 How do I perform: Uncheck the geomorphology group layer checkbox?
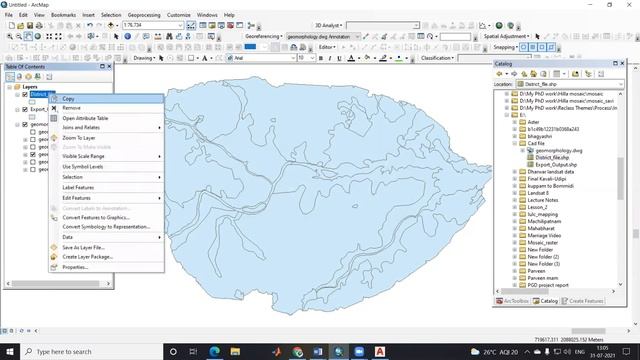point(25,124)
